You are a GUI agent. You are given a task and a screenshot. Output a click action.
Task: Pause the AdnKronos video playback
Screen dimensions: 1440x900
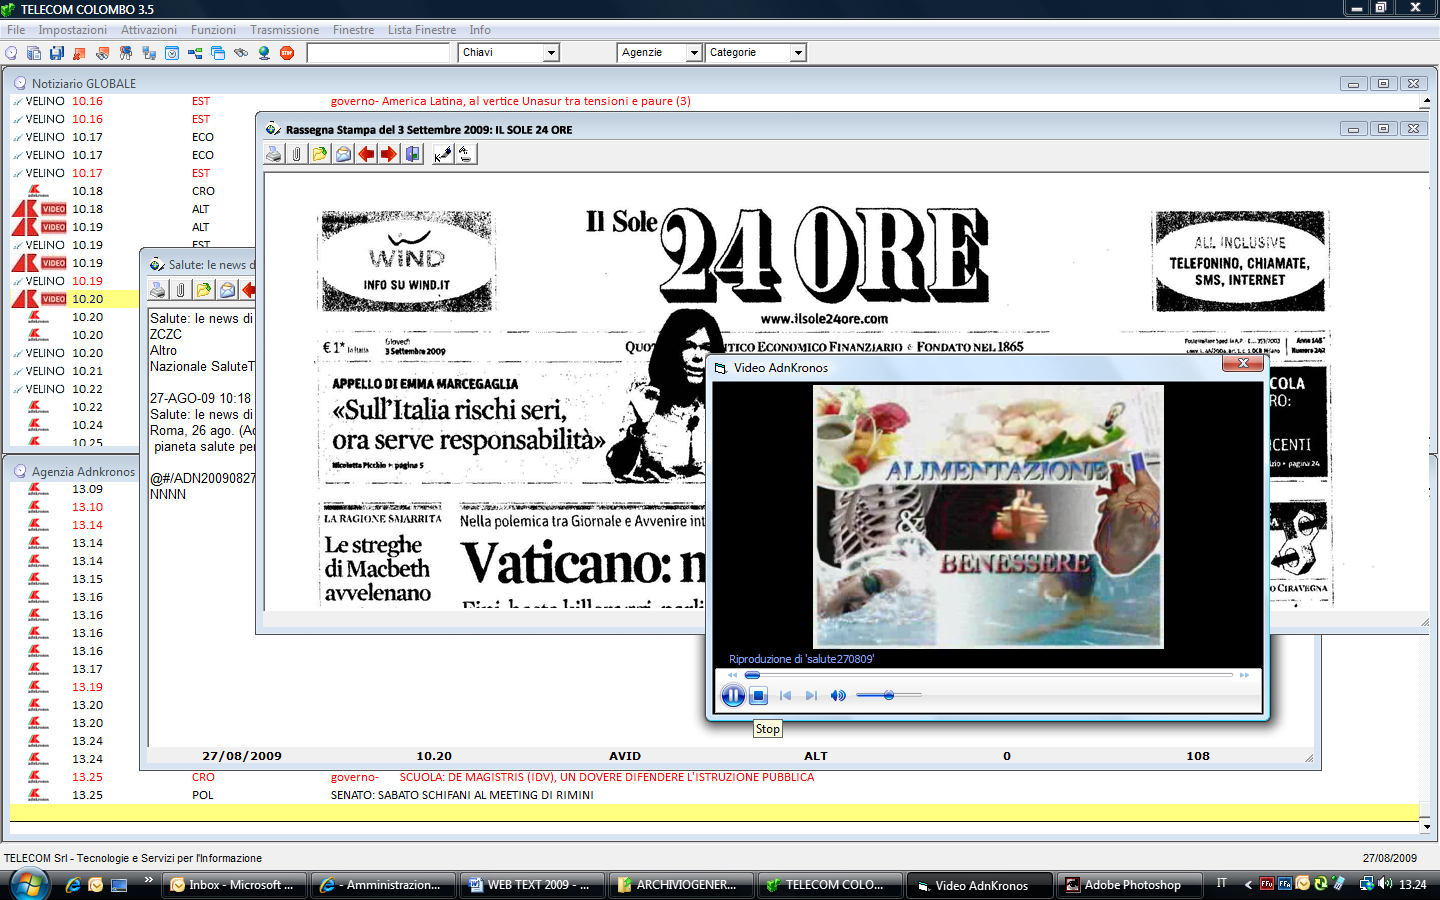pyautogui.click(x=733, y=696)
